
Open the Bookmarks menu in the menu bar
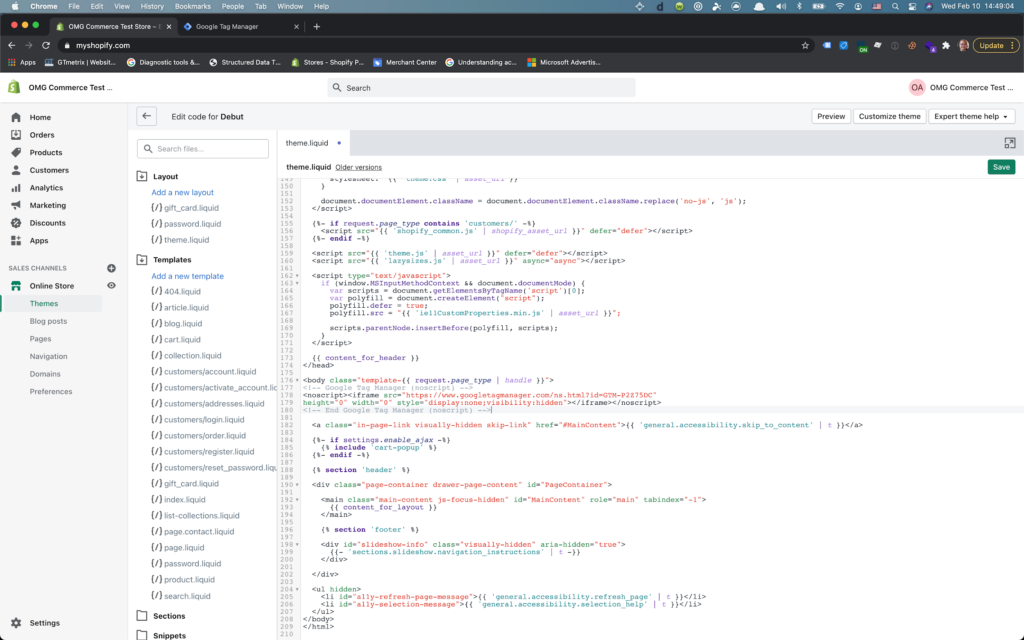point(193,7)
